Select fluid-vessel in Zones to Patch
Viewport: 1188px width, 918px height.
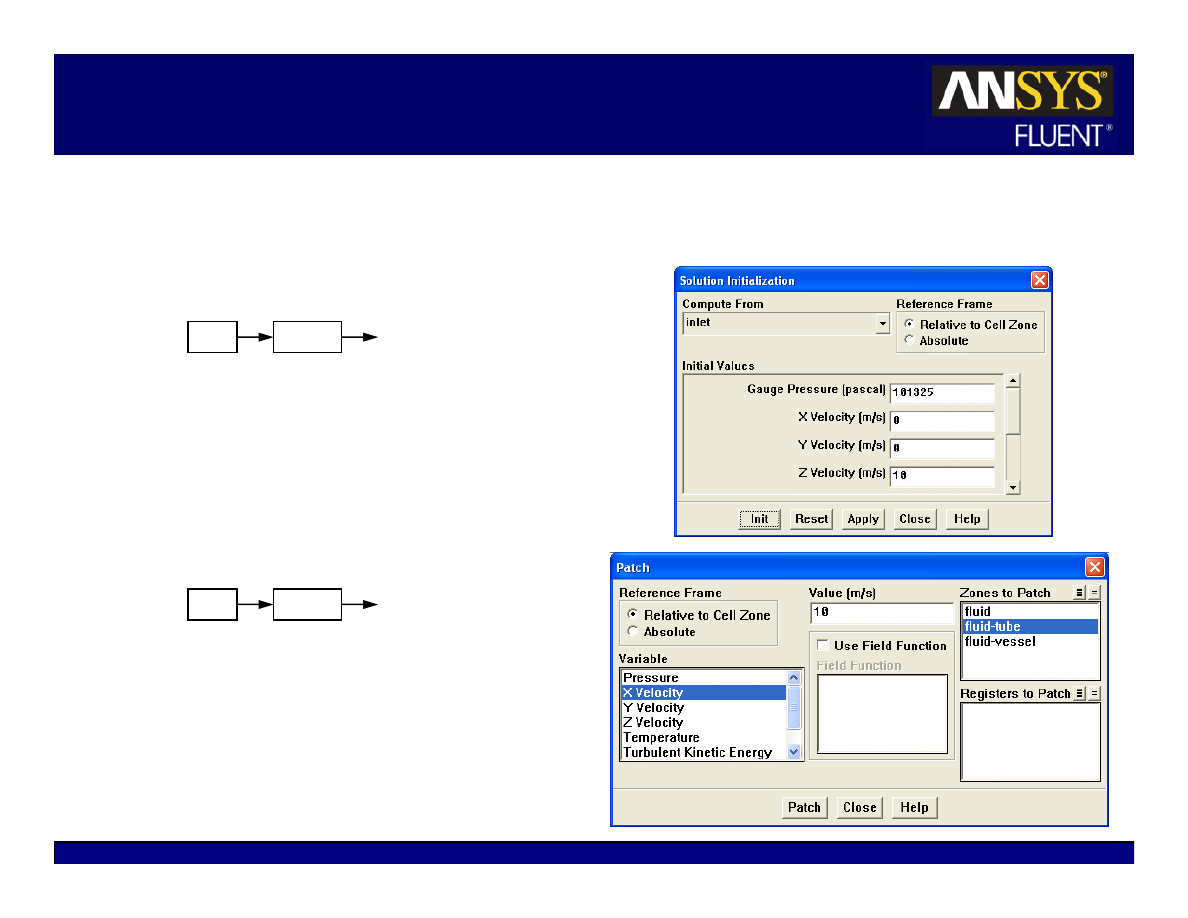pyautogui.click(x=1000, y=642)
